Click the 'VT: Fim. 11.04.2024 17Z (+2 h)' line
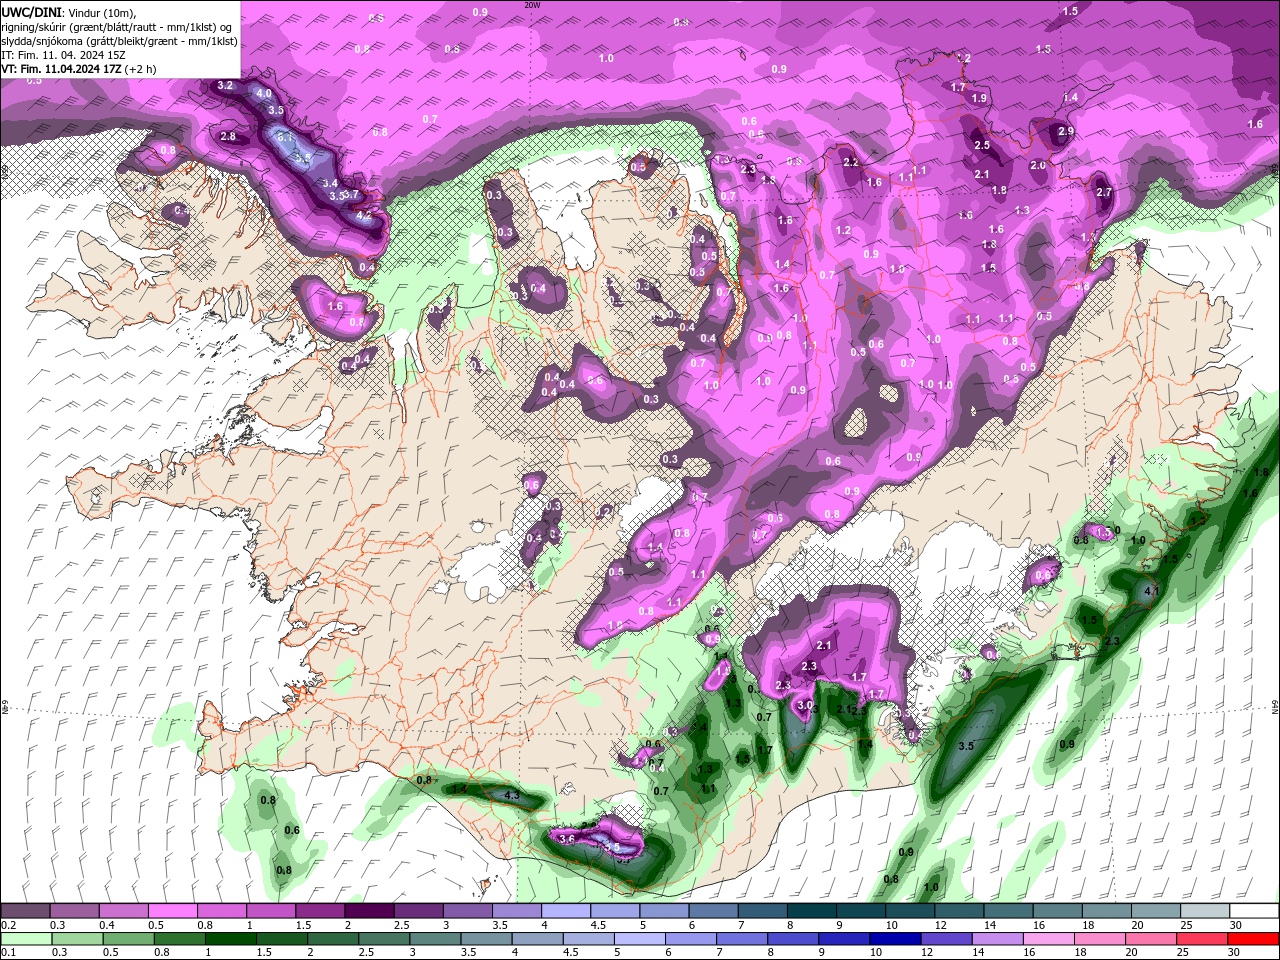1280x960 pixels. pos(78,69)
